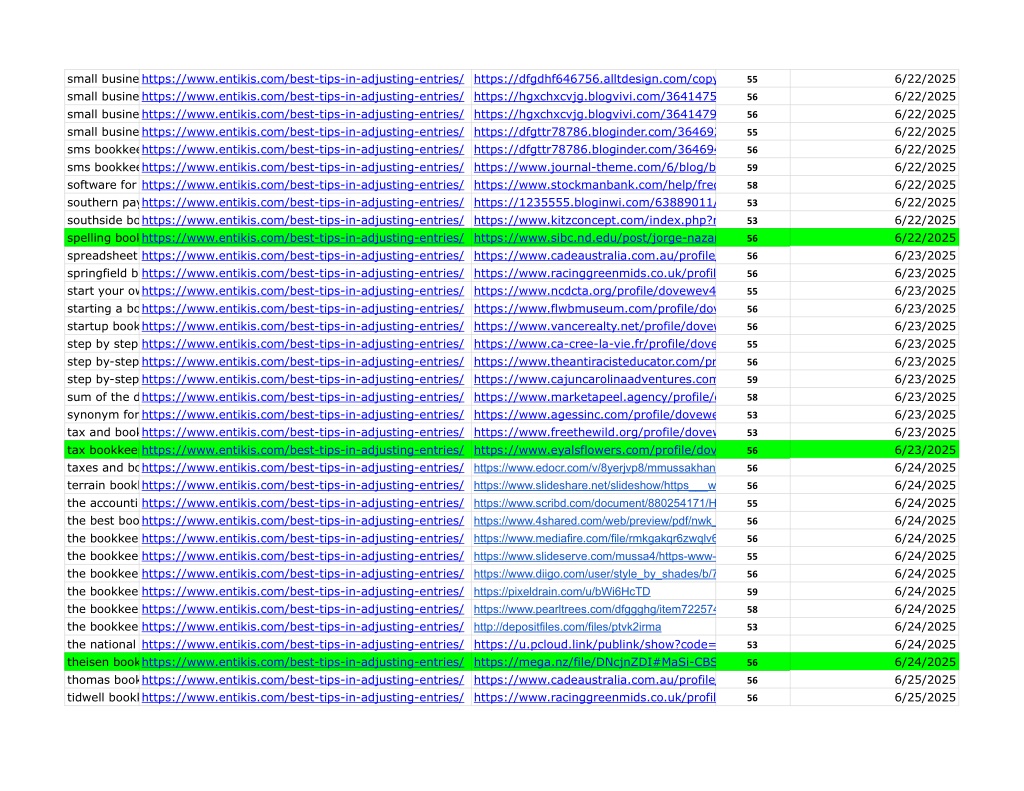Follow the pearltrees.com item link
This screenshot has width=1024, height=791.
pos(594,609)
